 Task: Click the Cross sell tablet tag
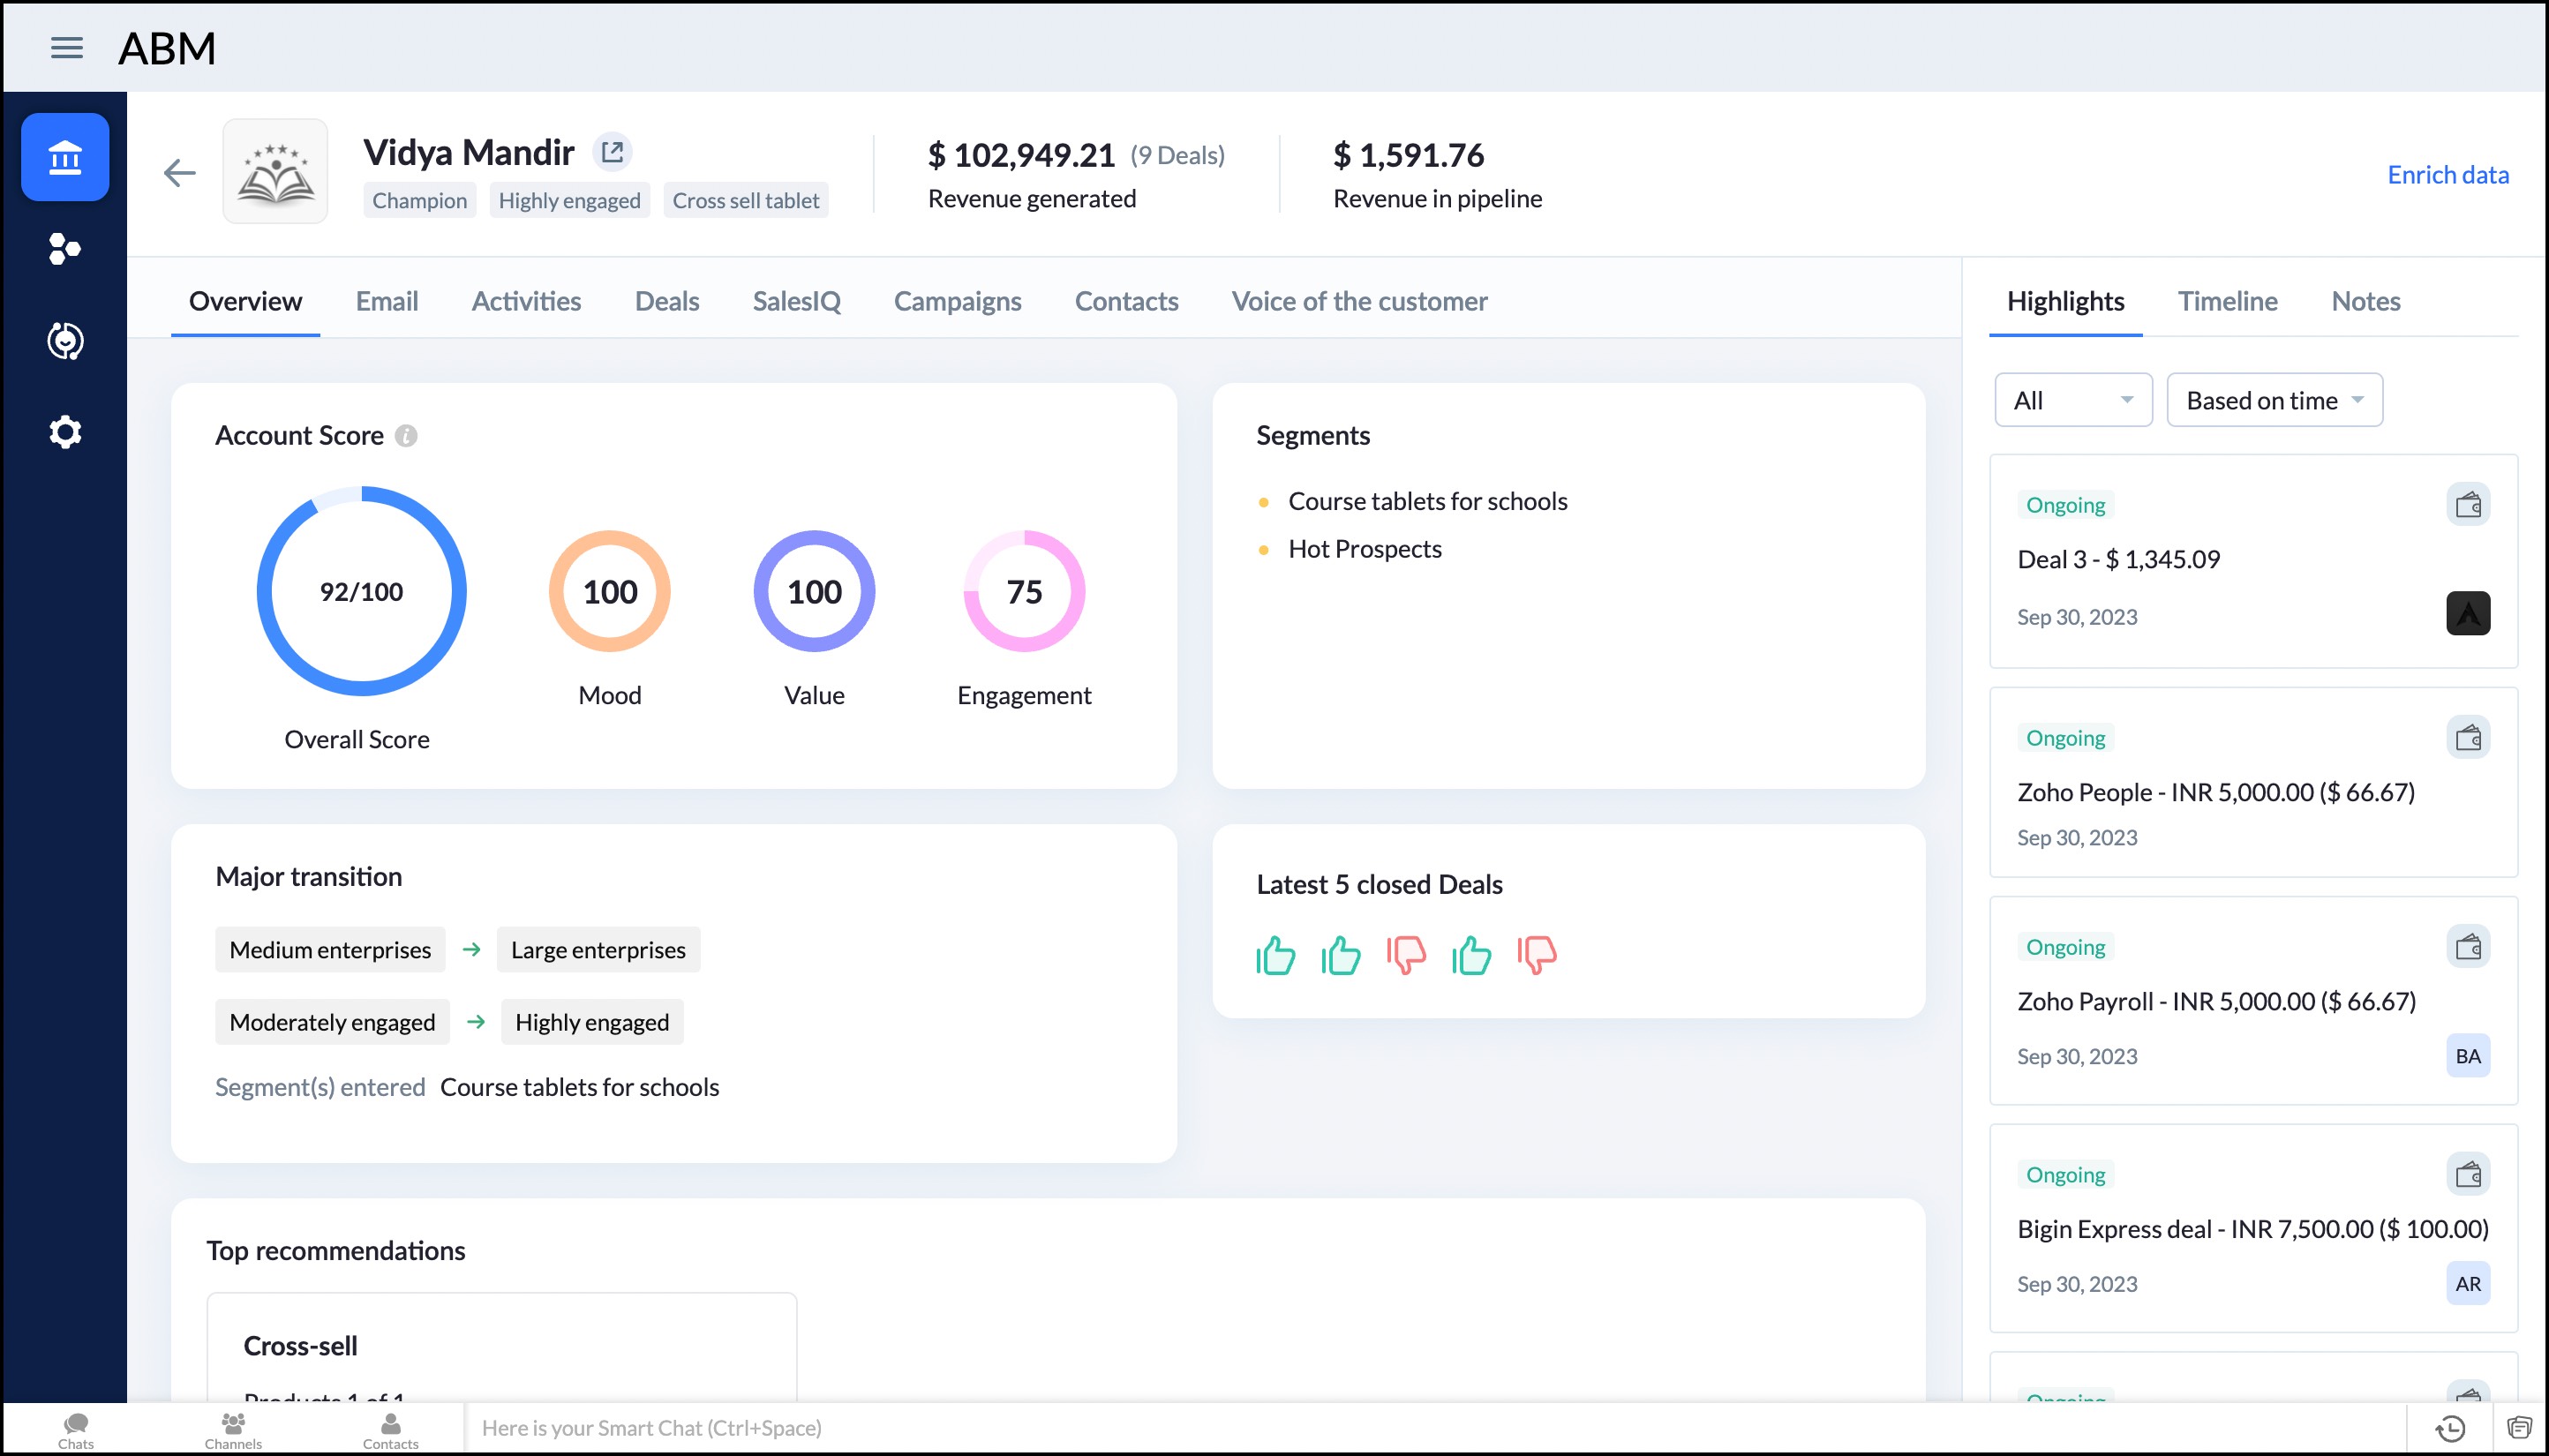tap(745, 200)
